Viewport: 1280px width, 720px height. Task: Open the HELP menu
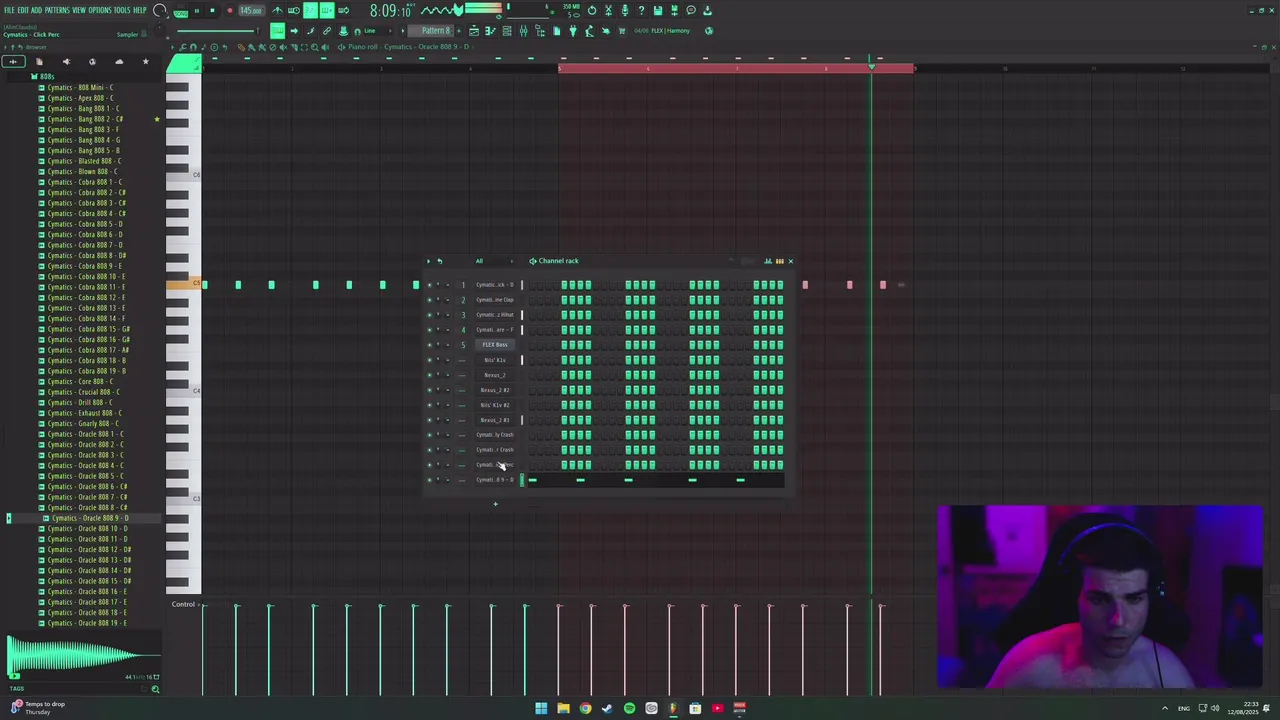(140, 10)
